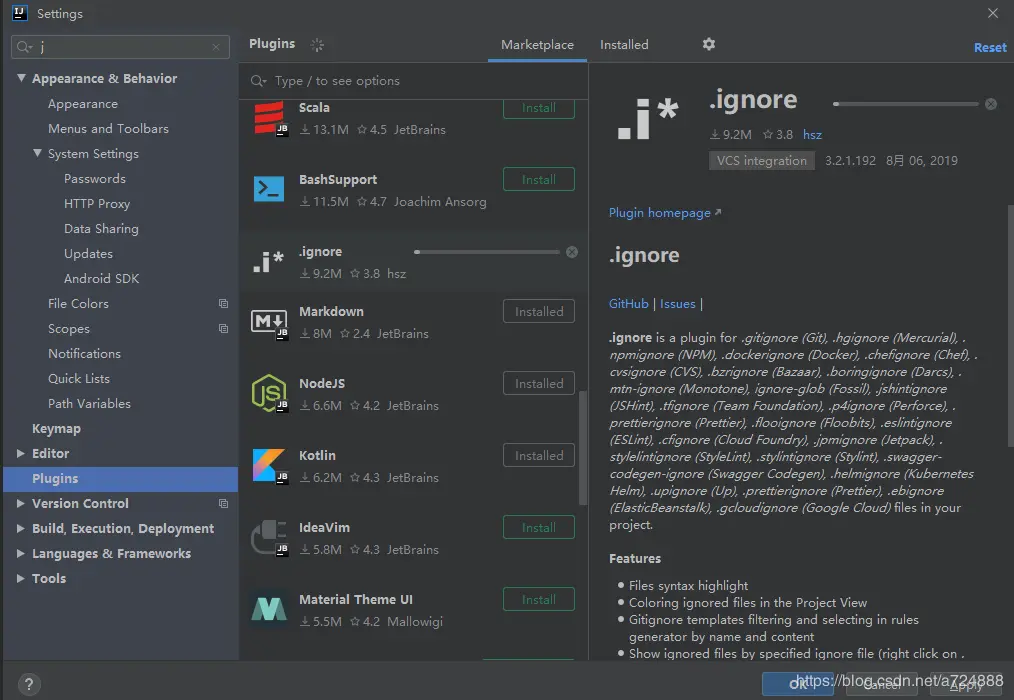1014x700 pixels.
Task: Click the .ignore plugin list icon
Action: click(x=268, y=261)
